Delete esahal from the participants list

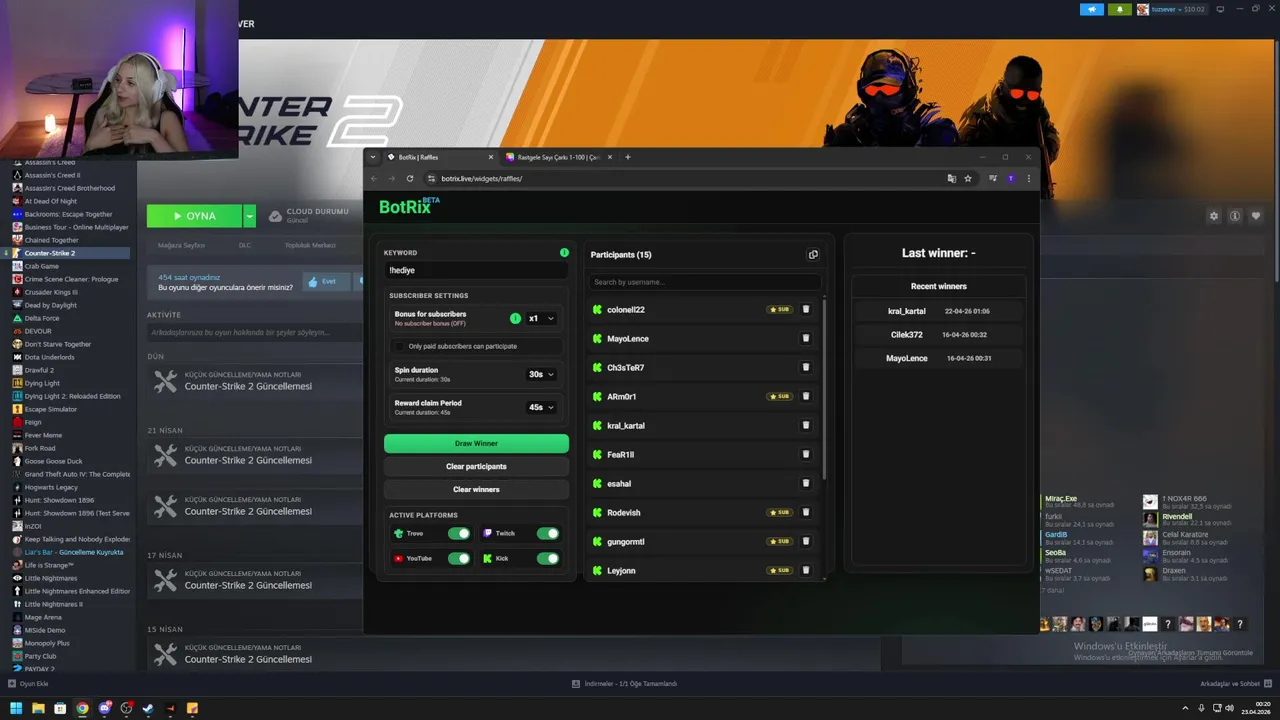(806, 484)
